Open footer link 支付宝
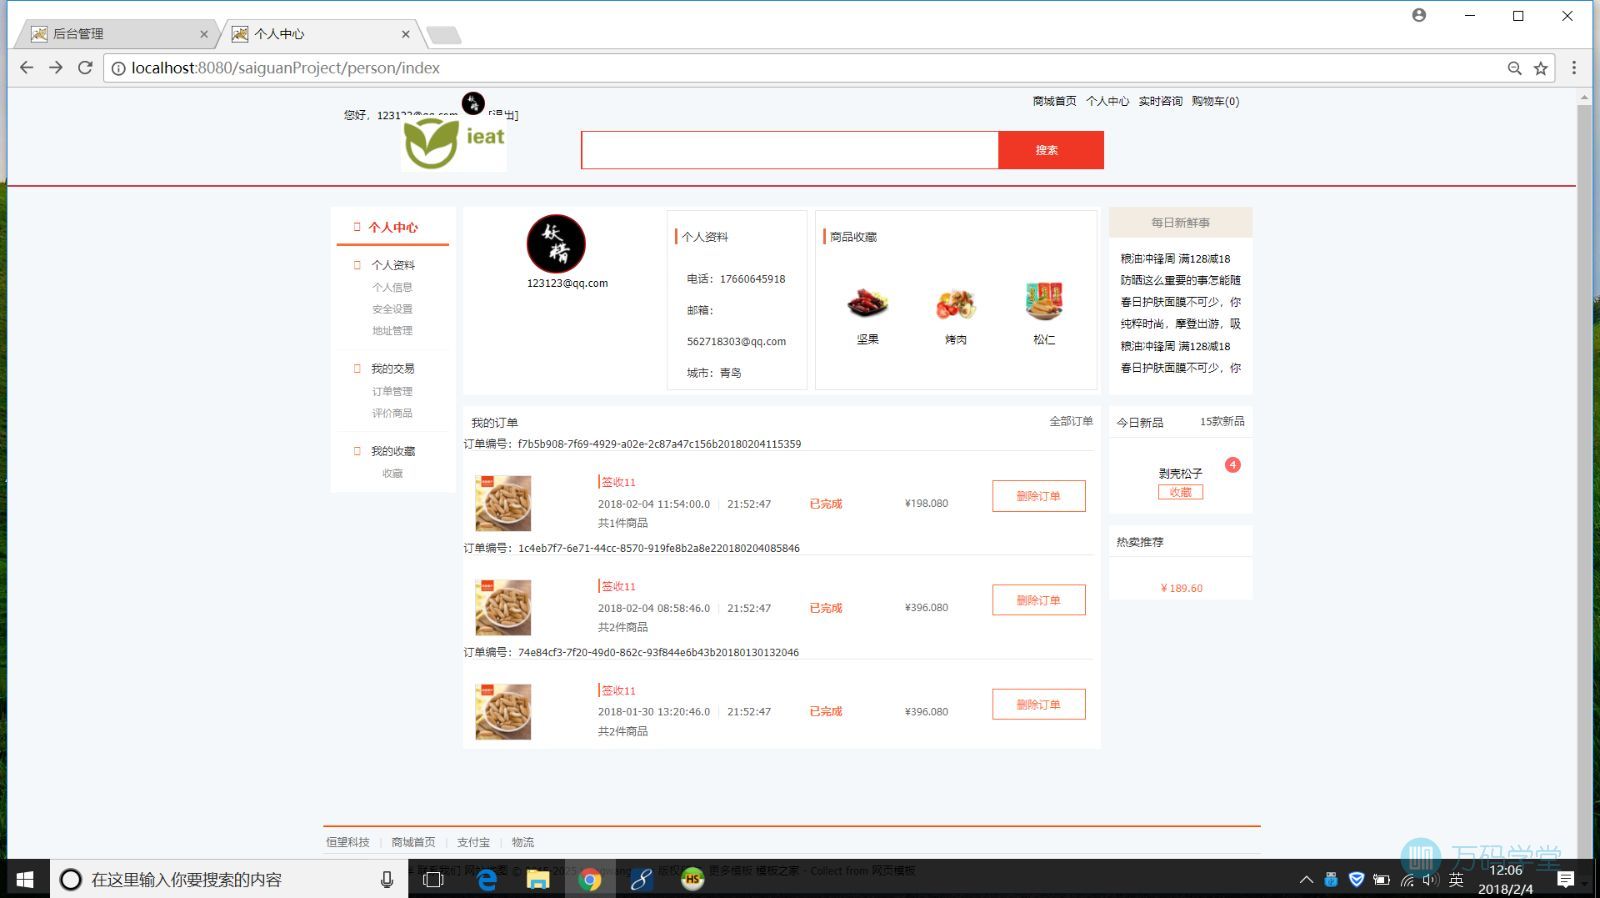The width and height of the screenshot is (1600, 898). (474, 842)
